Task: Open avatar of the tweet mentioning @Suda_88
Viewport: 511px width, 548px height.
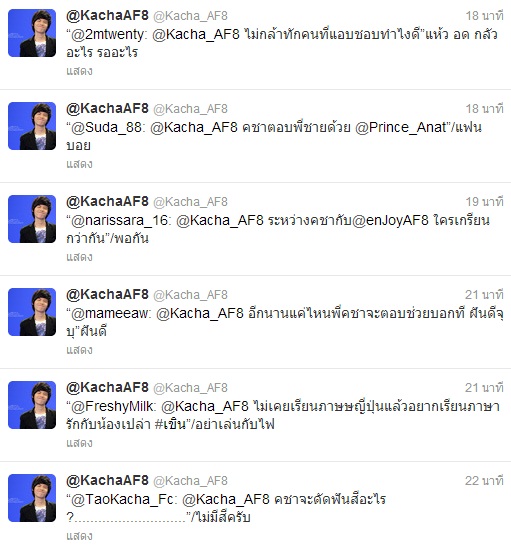Action: [x=32, y=126]
